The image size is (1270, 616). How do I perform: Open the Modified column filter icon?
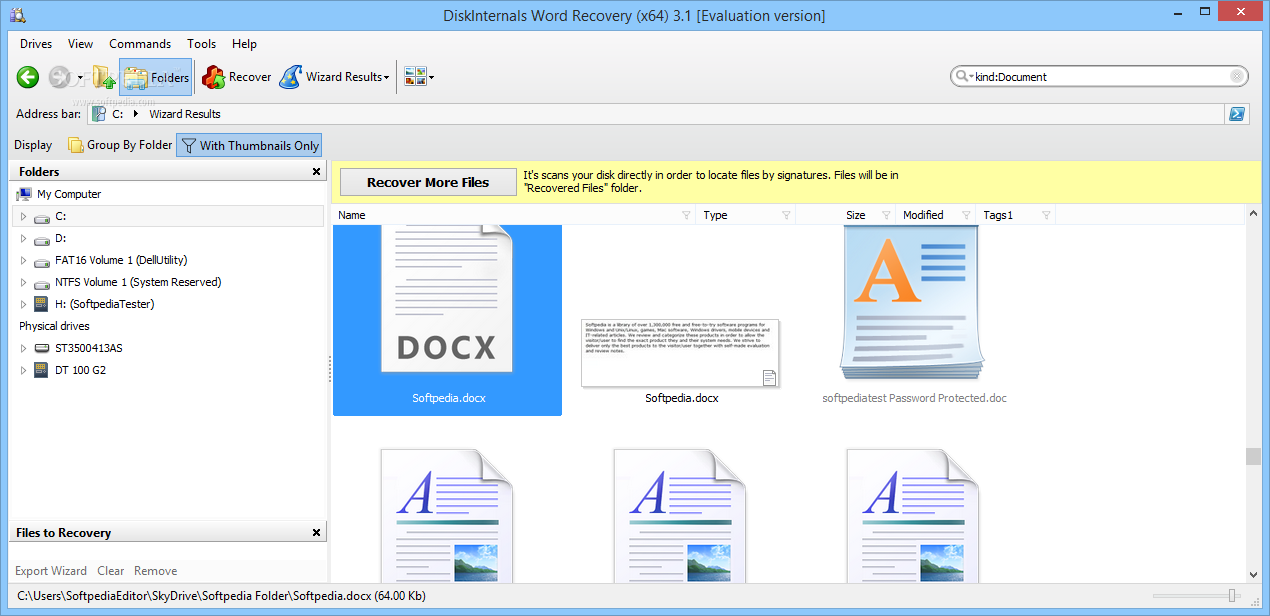966,215
